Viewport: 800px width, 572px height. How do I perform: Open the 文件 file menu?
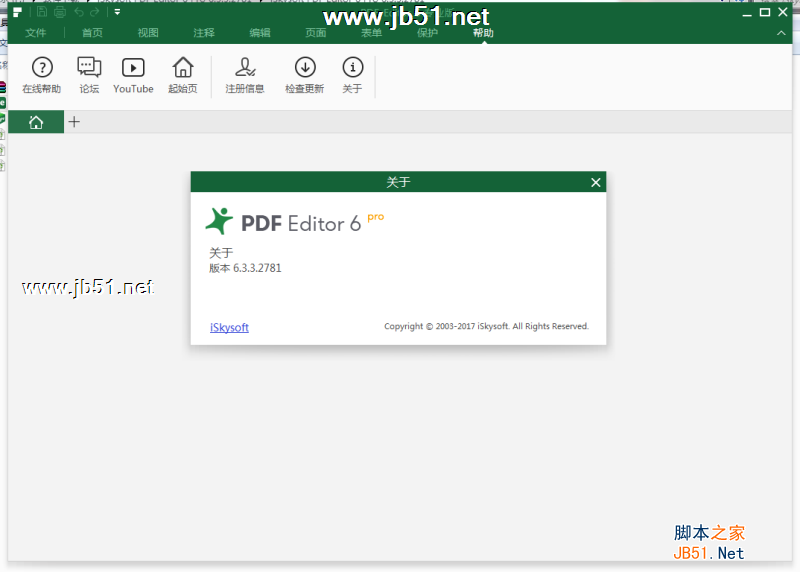(x=36, y=33)
